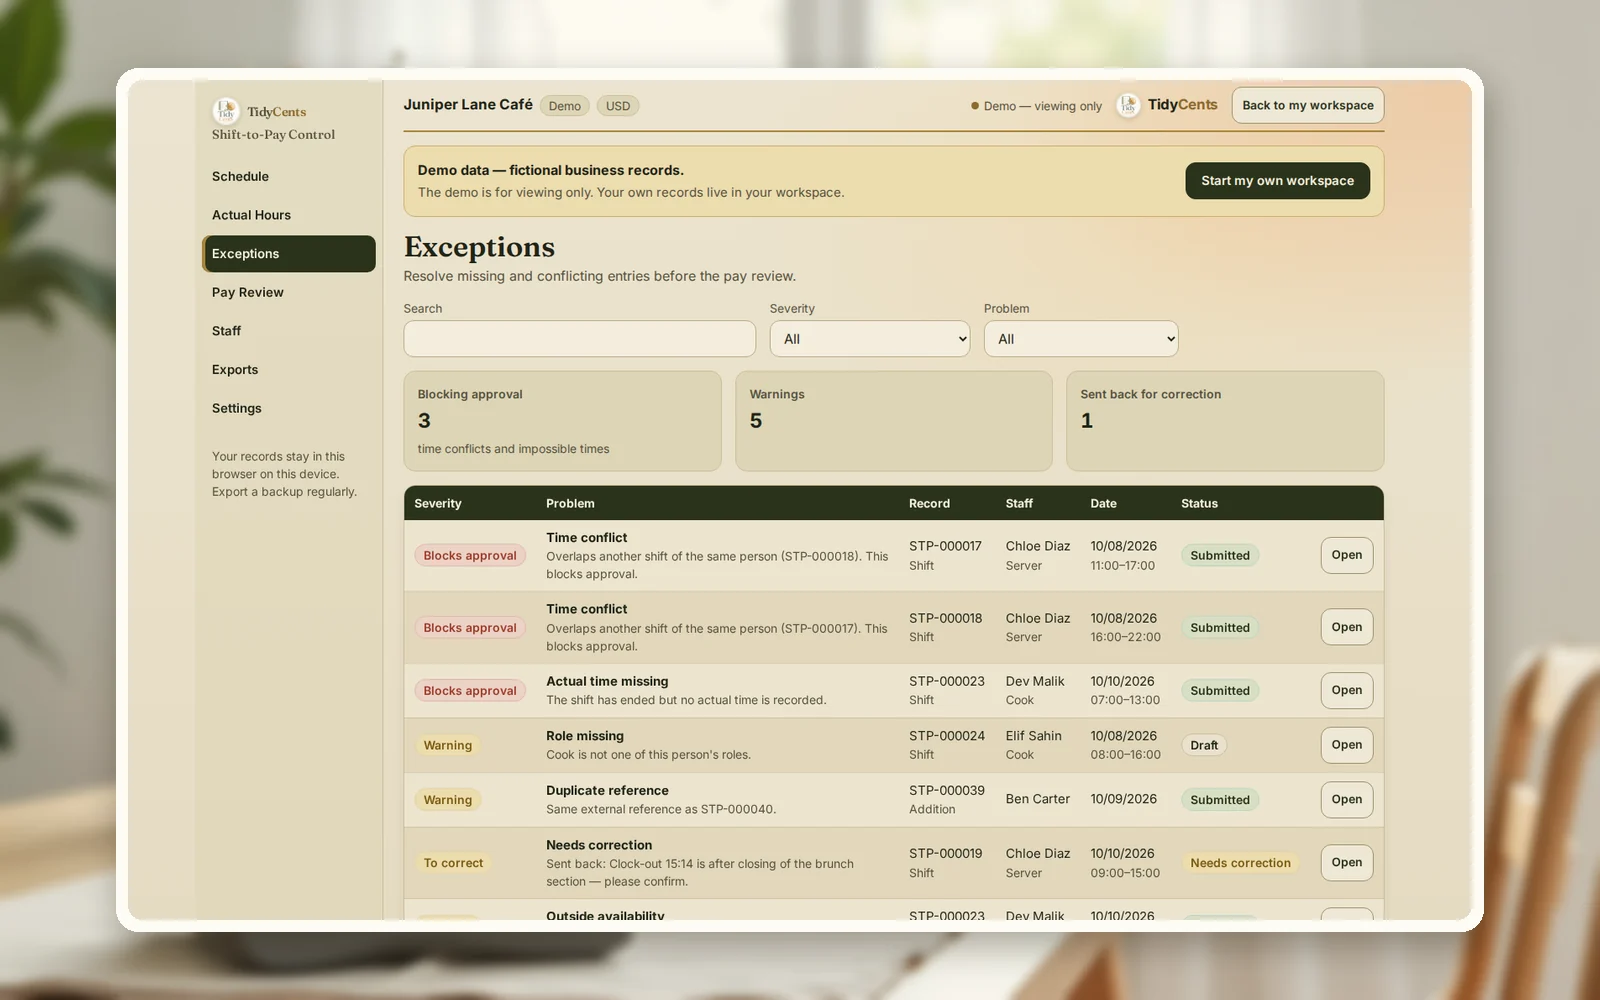Click Ben Carter staff cell
Viewport: 1600px width, 1000px height.
[x=1037, y=799]
